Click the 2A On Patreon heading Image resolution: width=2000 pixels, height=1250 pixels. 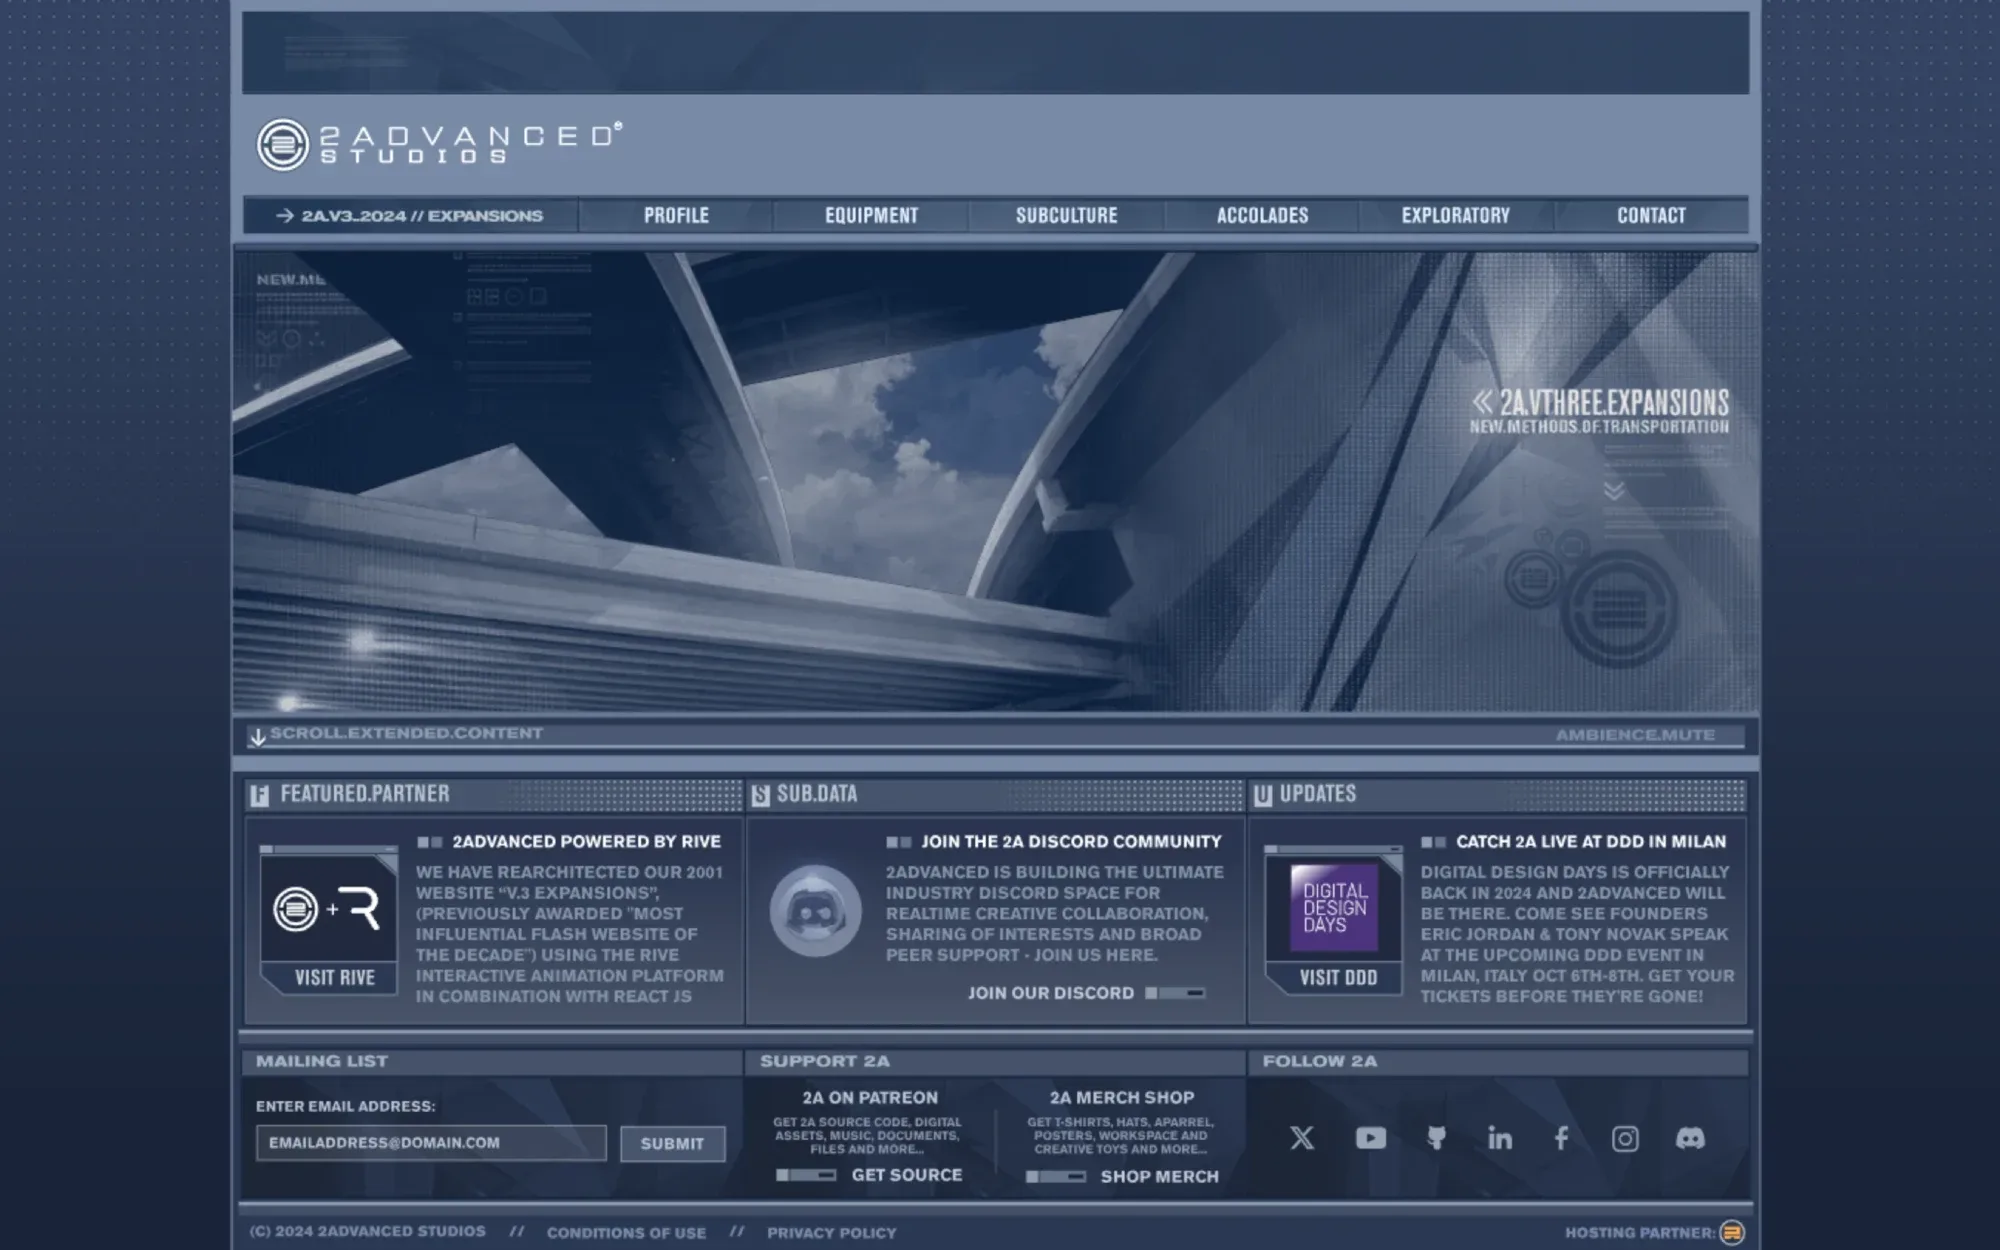click(x=870, y=1098)
